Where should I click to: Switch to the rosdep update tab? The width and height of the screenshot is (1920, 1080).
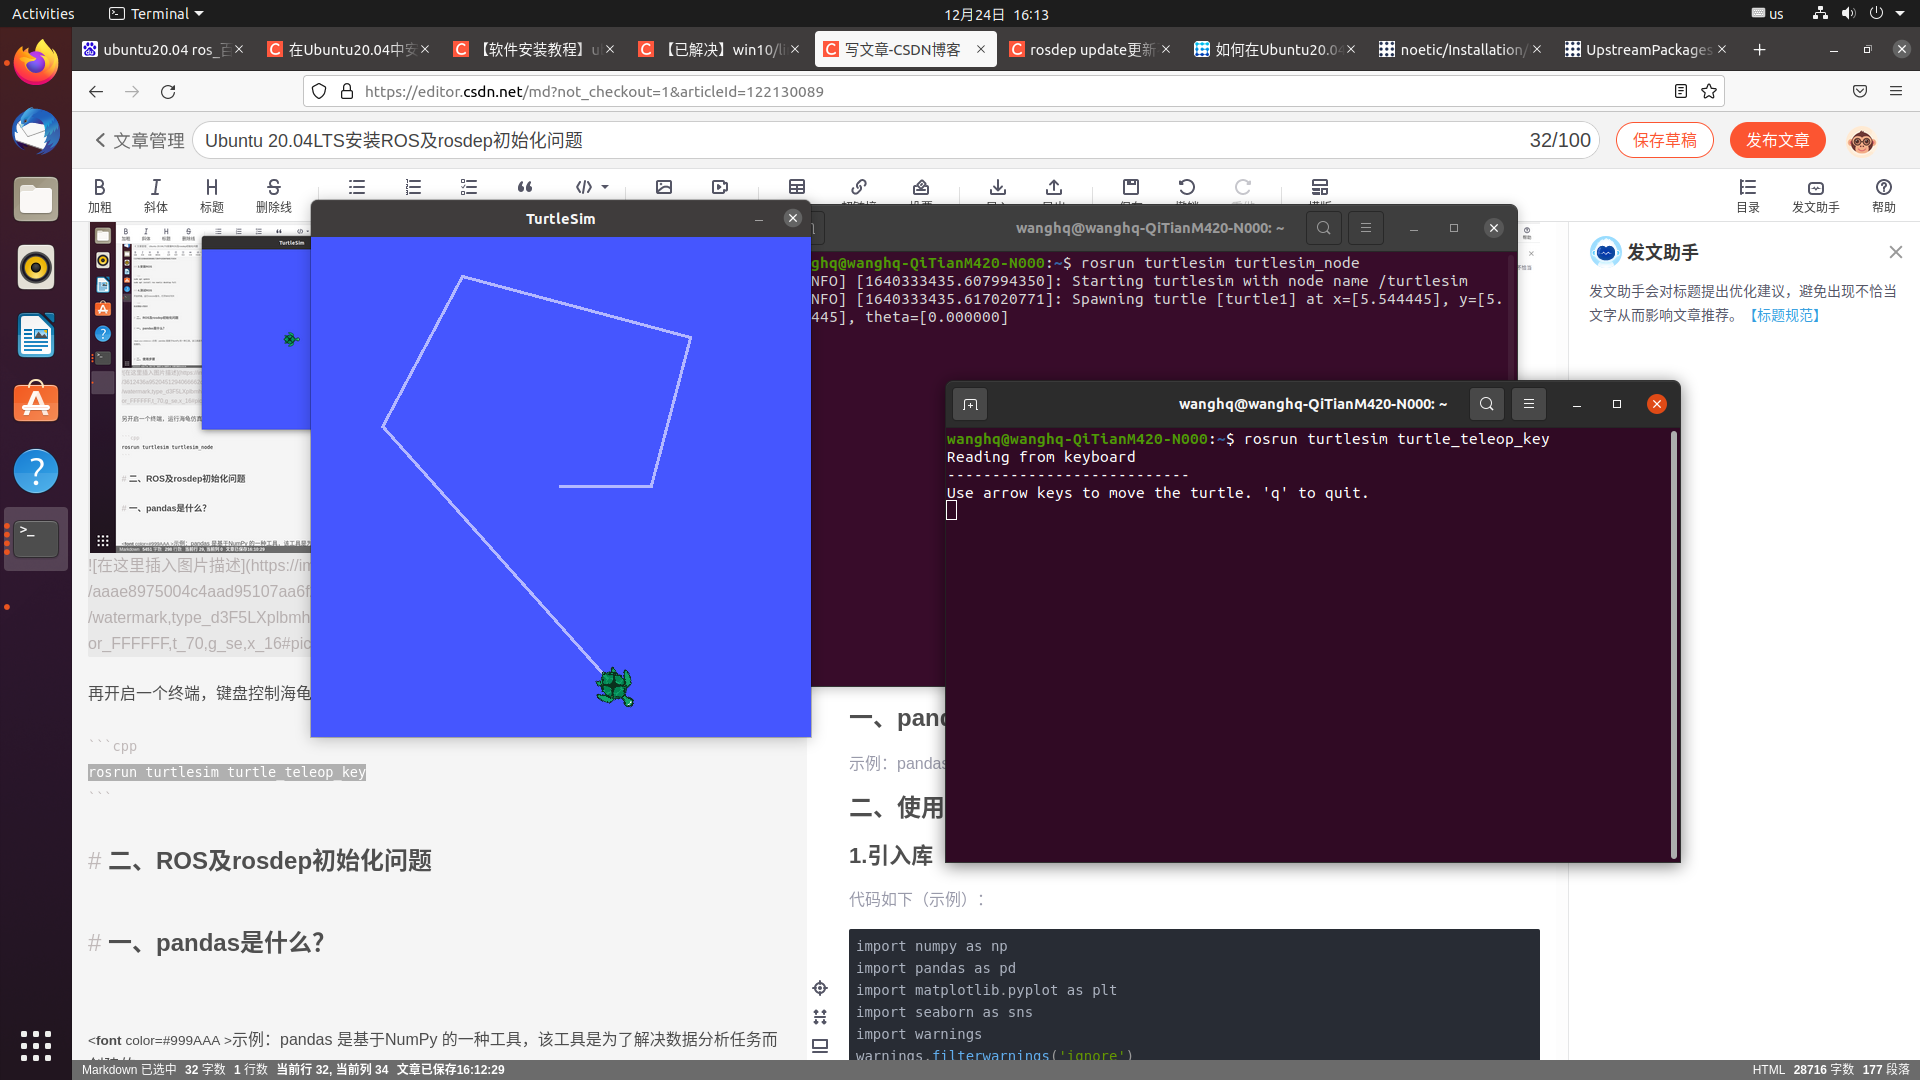[x=1089, y=49]
